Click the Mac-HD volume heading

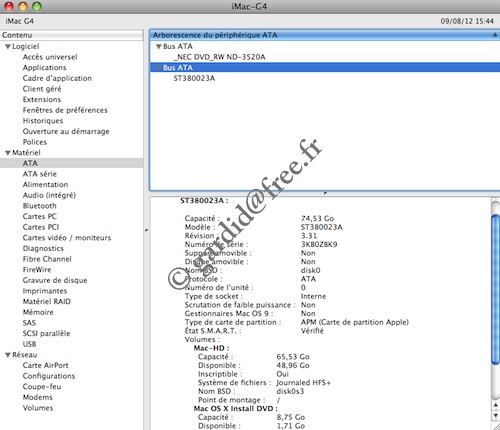pyautogui.click(x=211, y=348)
